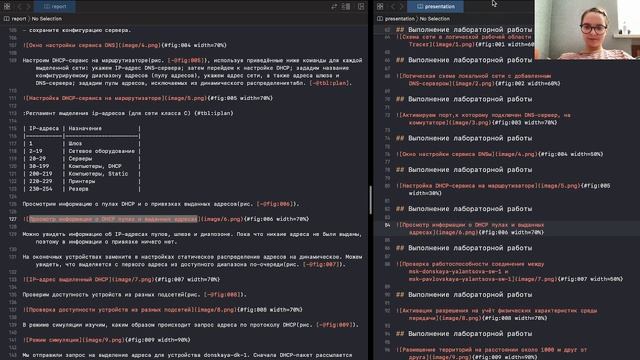Click the '200-219' address cell
This screenshot has height=360, width=640.
(40, 174)
